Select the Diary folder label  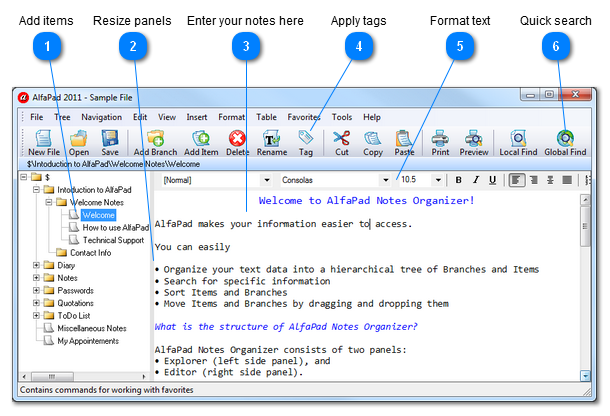click(66, 265)
